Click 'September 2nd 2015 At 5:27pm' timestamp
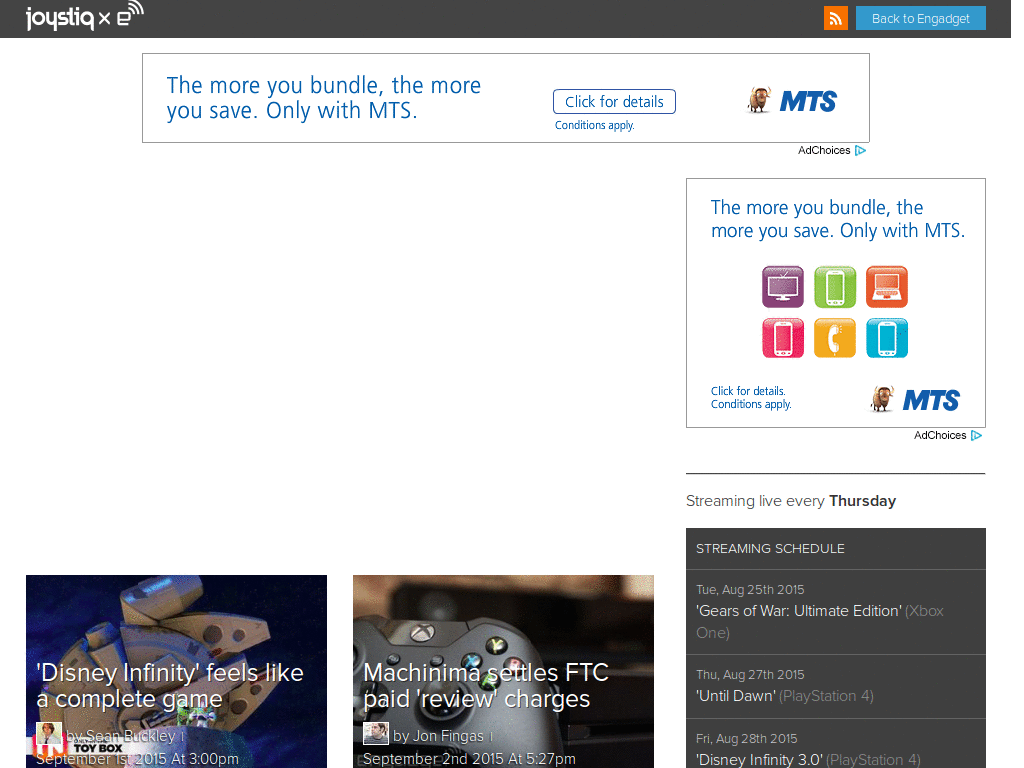 (x=470, y=759)
